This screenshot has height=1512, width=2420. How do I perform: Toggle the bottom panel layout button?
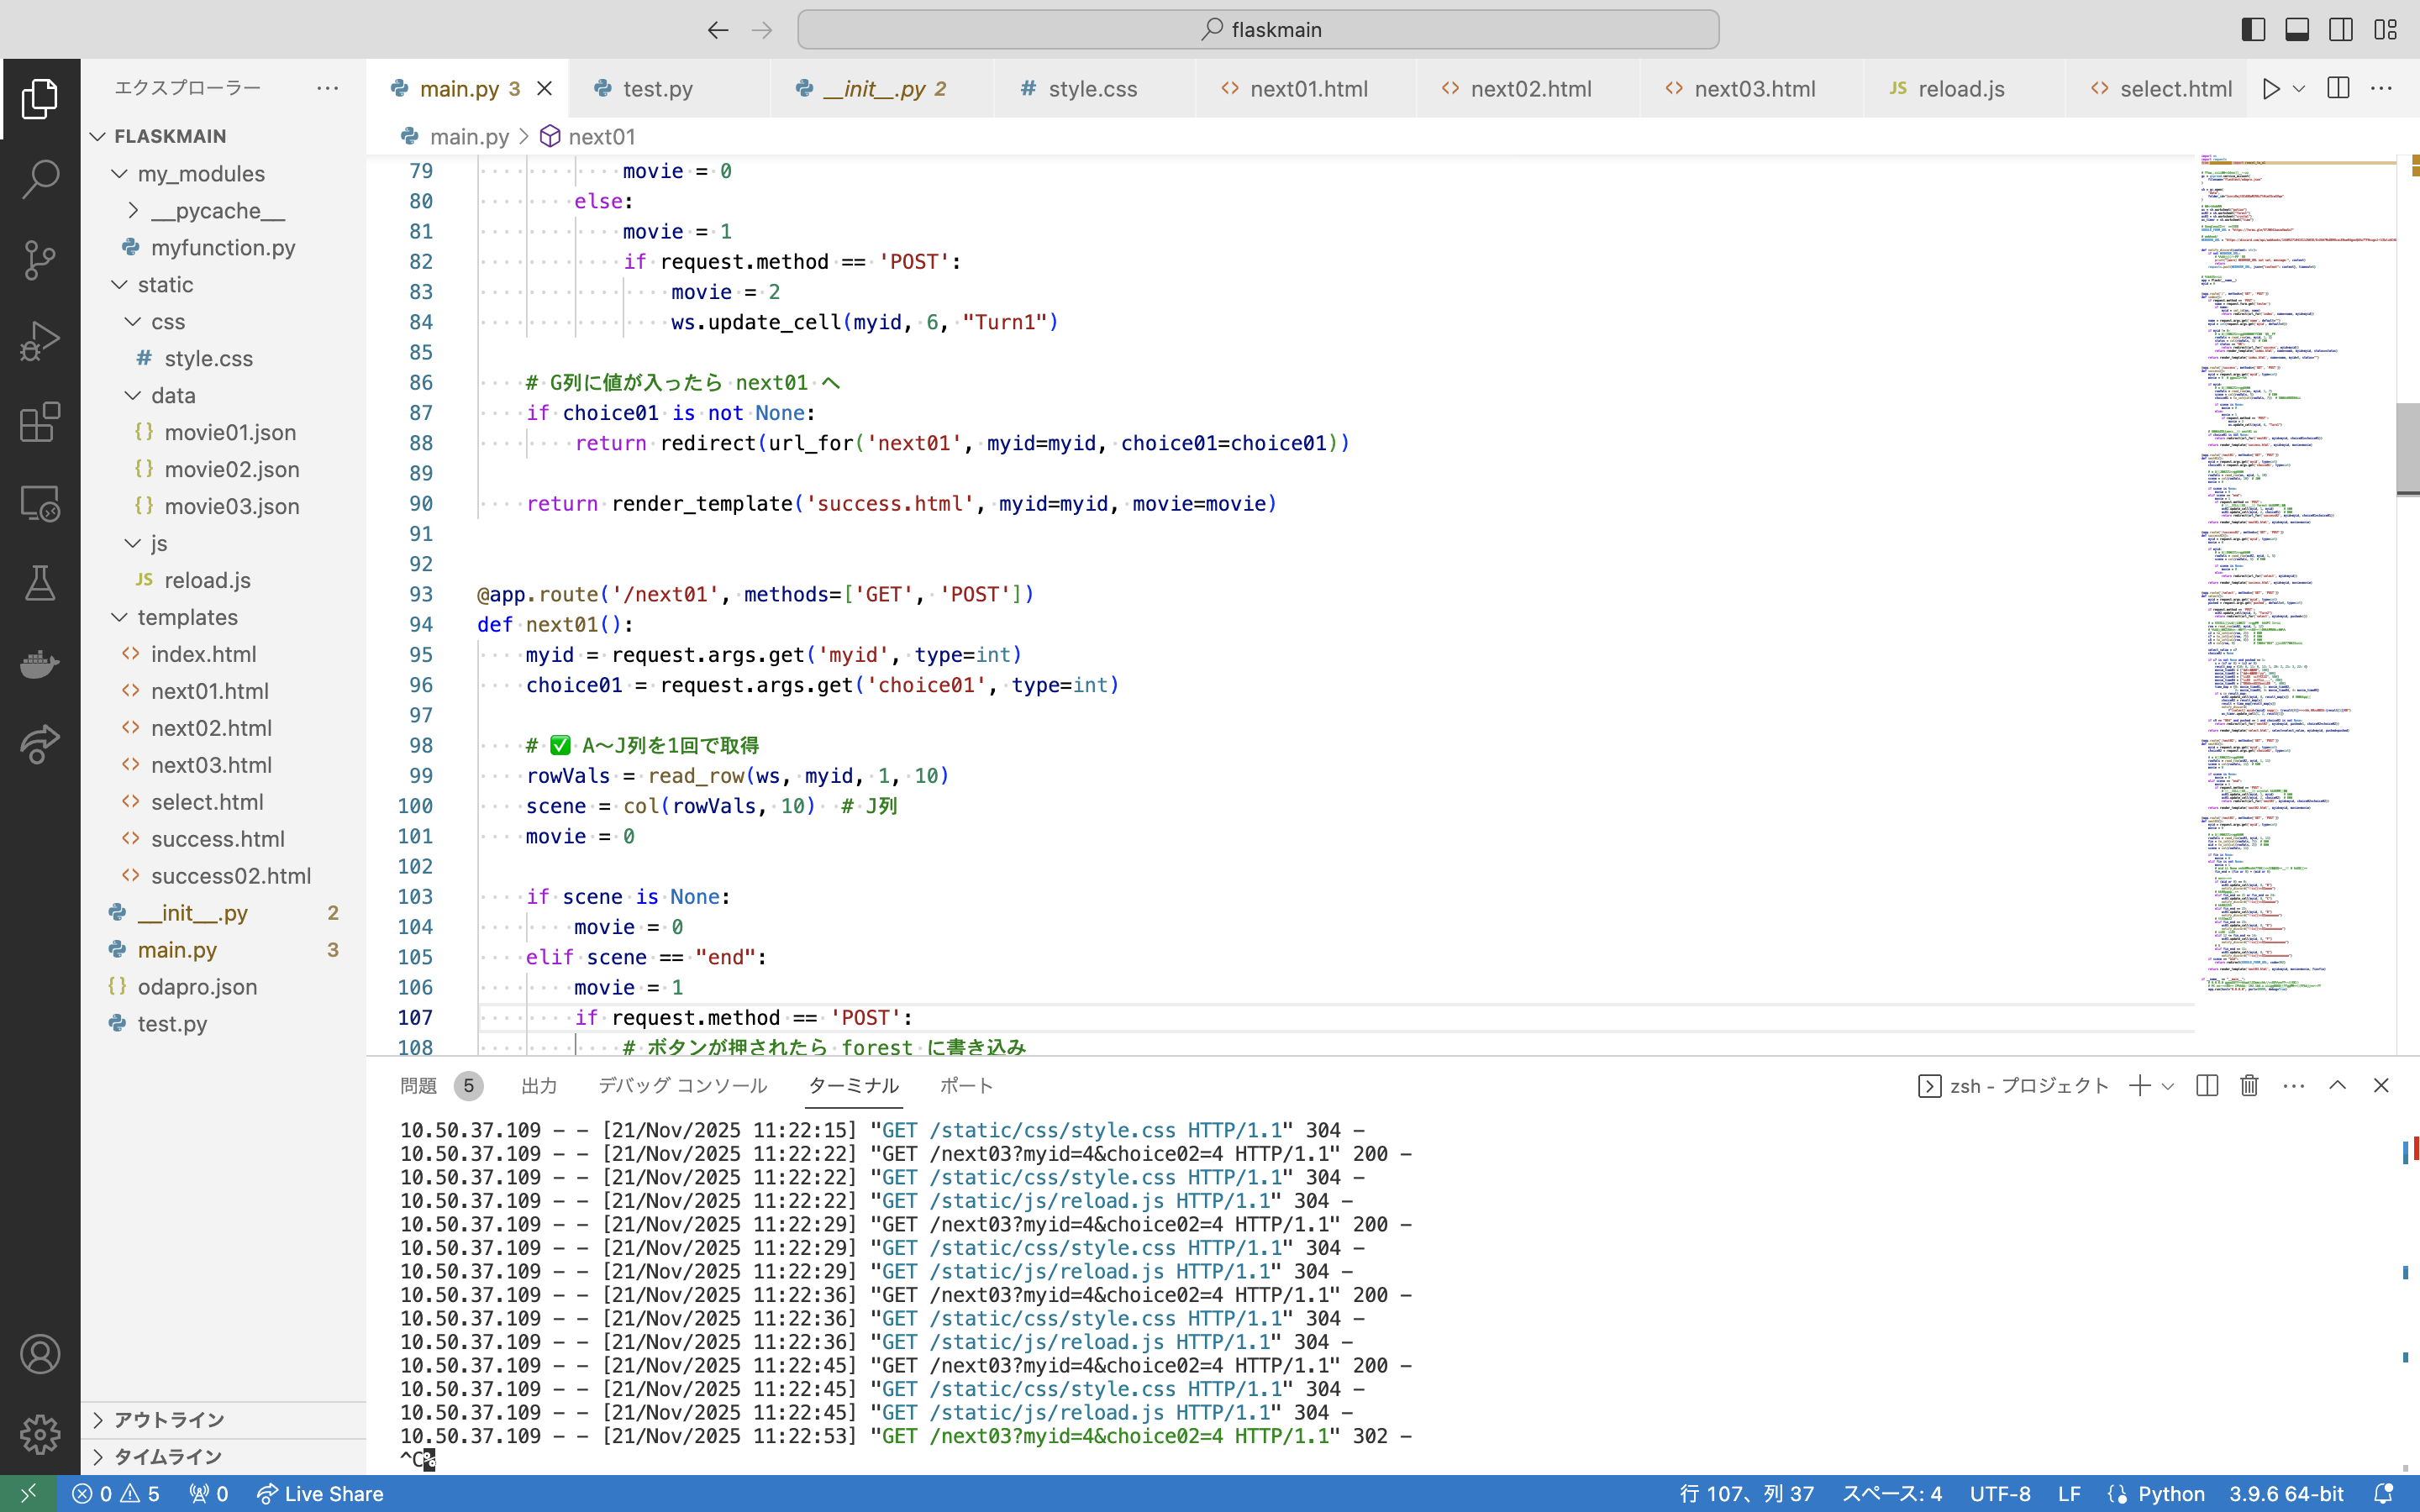coord(2297,30)
